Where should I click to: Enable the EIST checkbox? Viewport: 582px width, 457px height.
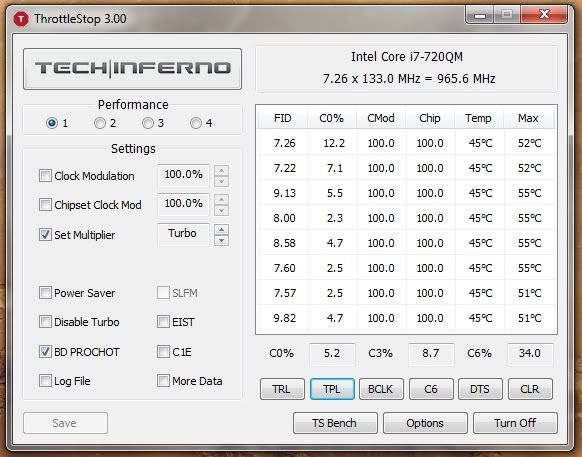coord(163,321)
